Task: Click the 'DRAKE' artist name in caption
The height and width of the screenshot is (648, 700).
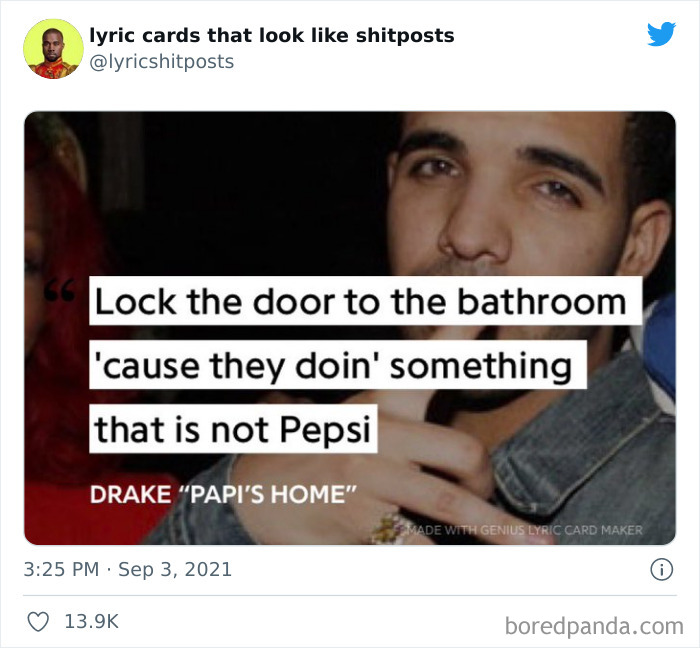Action: tap(130, 494)
